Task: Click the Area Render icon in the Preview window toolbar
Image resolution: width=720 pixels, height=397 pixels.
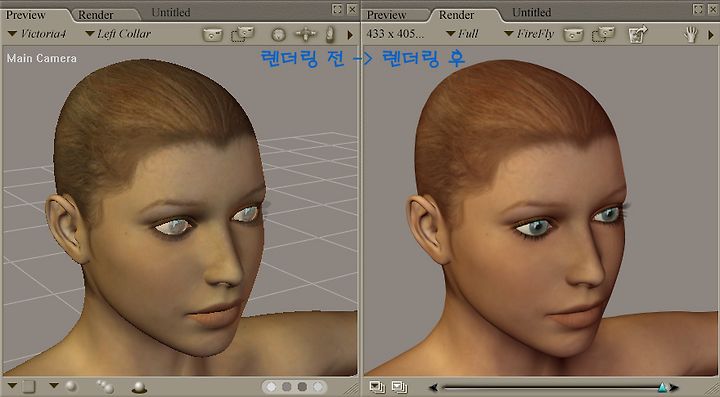Action: [242, 34]
